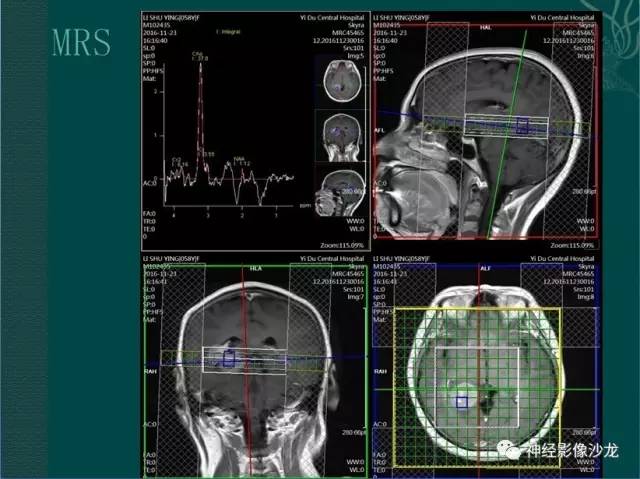
Task: Select the coronal brain thumbnail in spectrum panel
Action: [x=342, y=136]
